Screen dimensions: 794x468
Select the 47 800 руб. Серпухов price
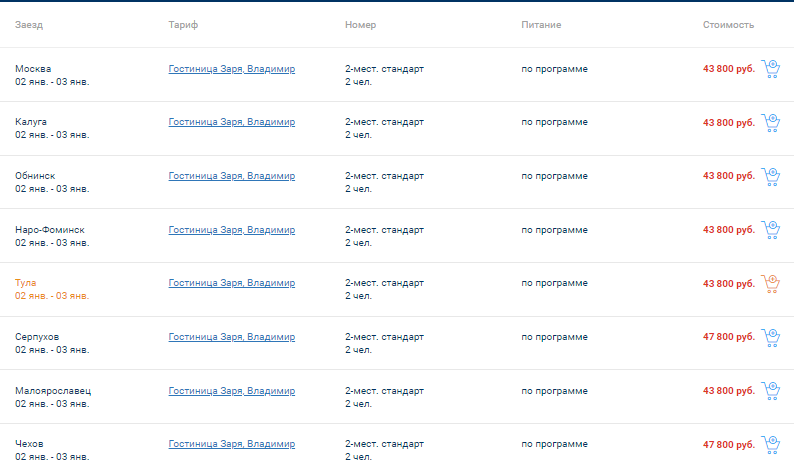click(x=729, y=337)
